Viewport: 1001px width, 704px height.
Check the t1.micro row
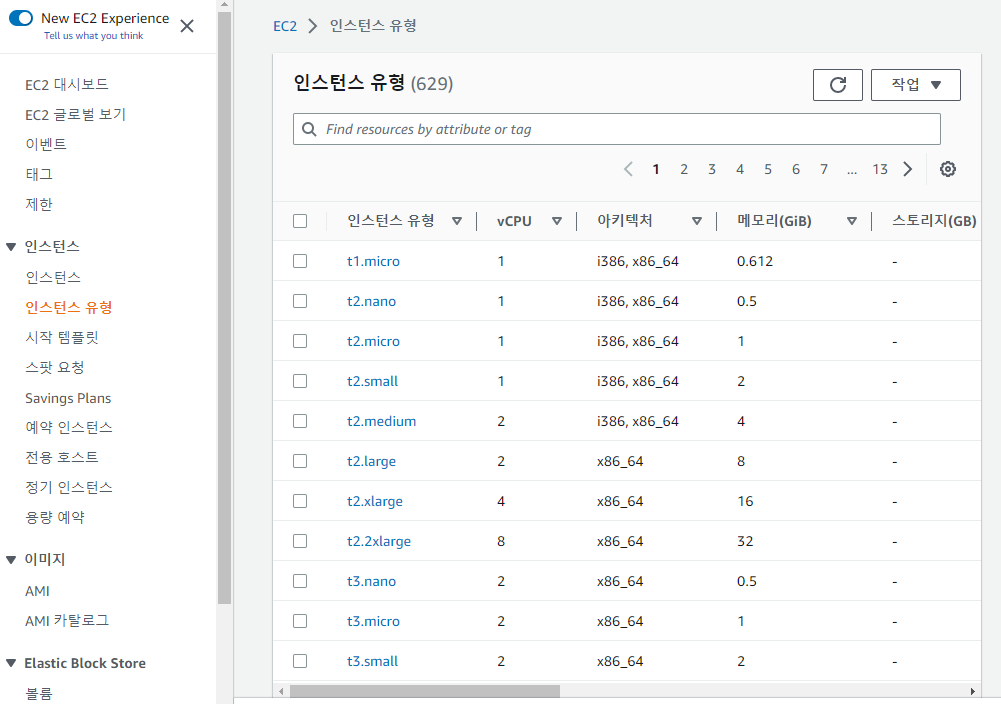(300, 261)
